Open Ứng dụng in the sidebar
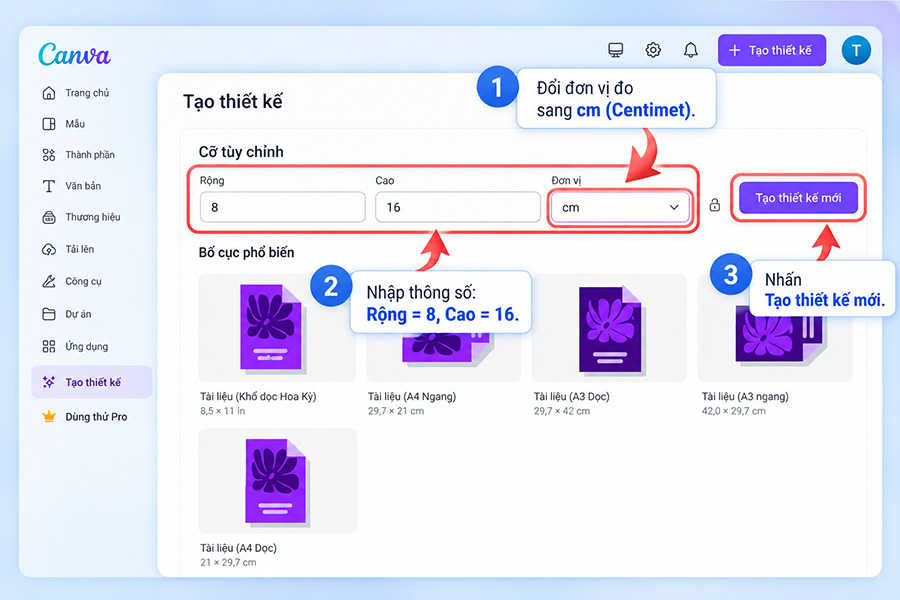The height and width of the screenshot is (600, 900). point(87,346)
